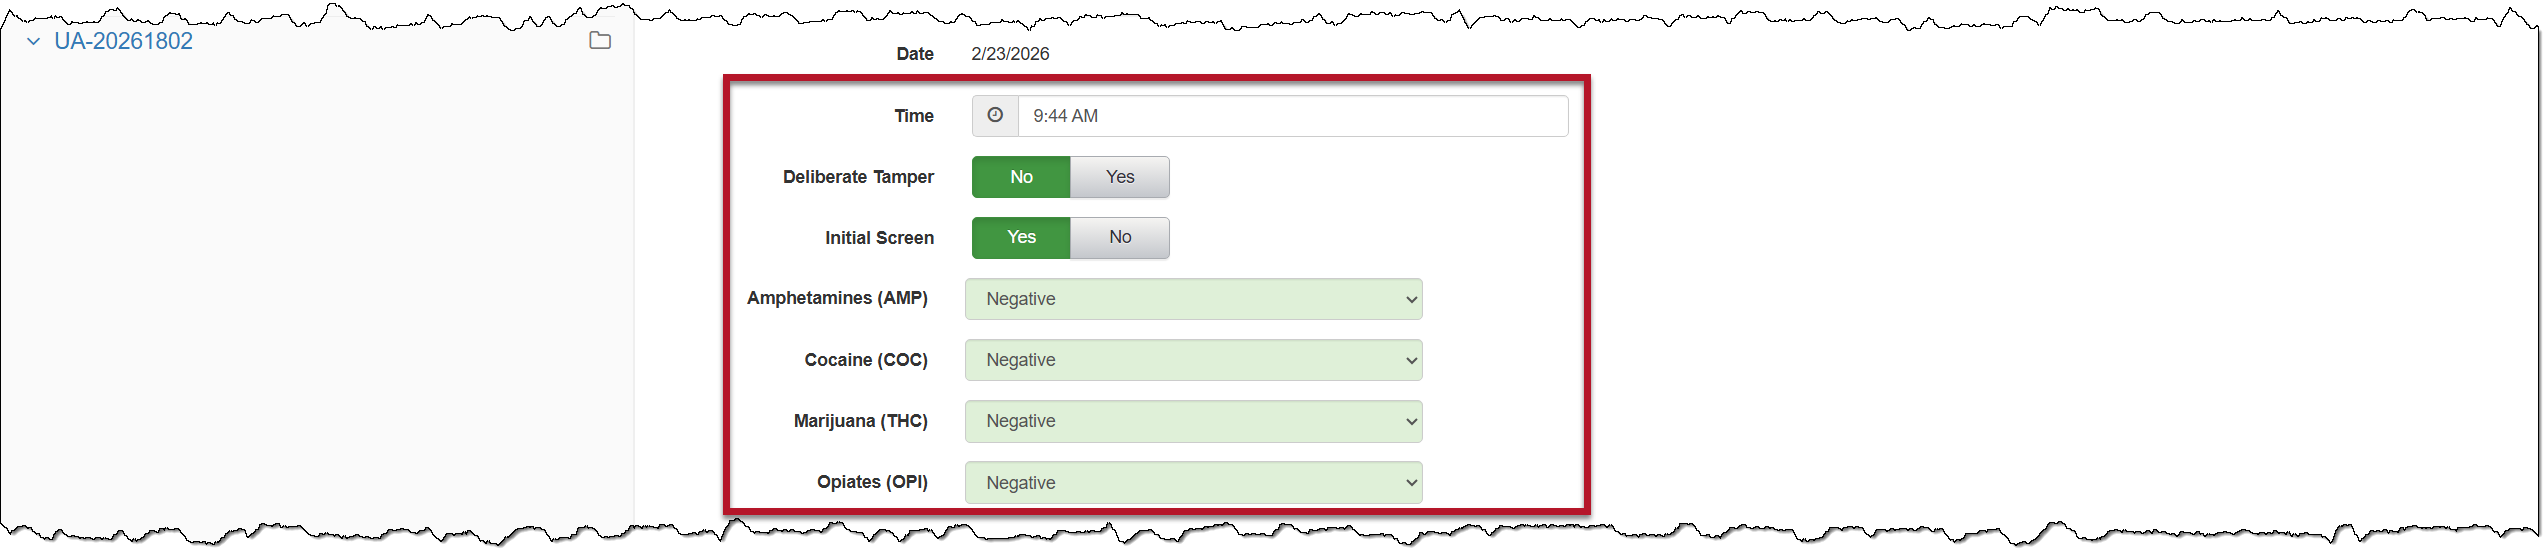Open the UA-20261802 record link
This screenshot has width=2547, height=558.
(x=123, y=42)
